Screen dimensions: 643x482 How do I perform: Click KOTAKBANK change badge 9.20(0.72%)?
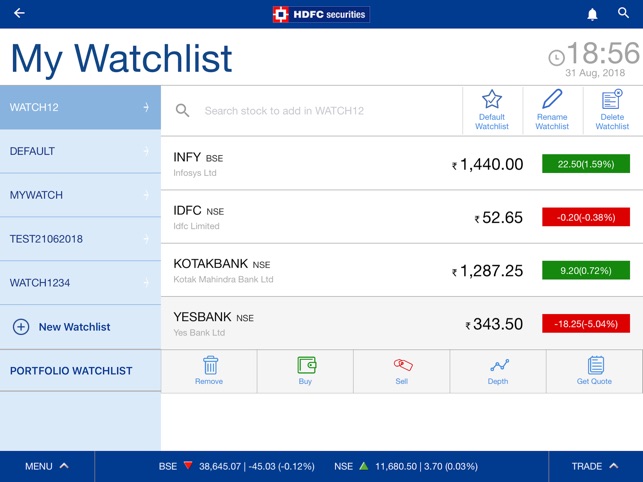click(586, 270)
